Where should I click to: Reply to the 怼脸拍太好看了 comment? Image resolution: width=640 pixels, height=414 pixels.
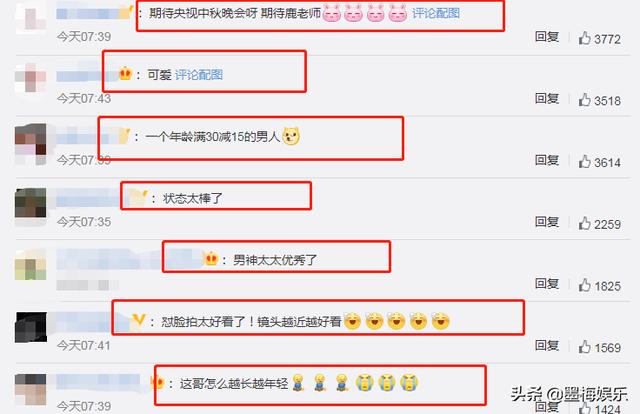click(547, 345)
